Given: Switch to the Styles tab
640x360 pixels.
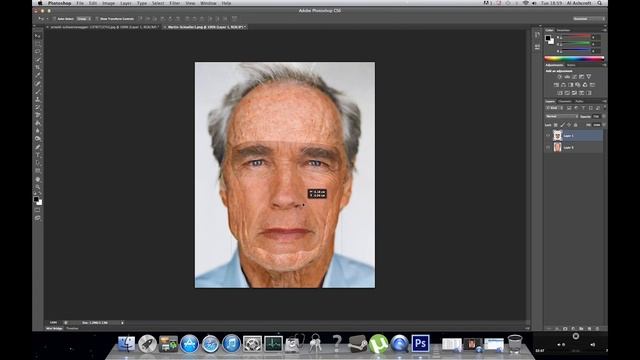Looking at the screenshot, I should [x=571, y=65].
